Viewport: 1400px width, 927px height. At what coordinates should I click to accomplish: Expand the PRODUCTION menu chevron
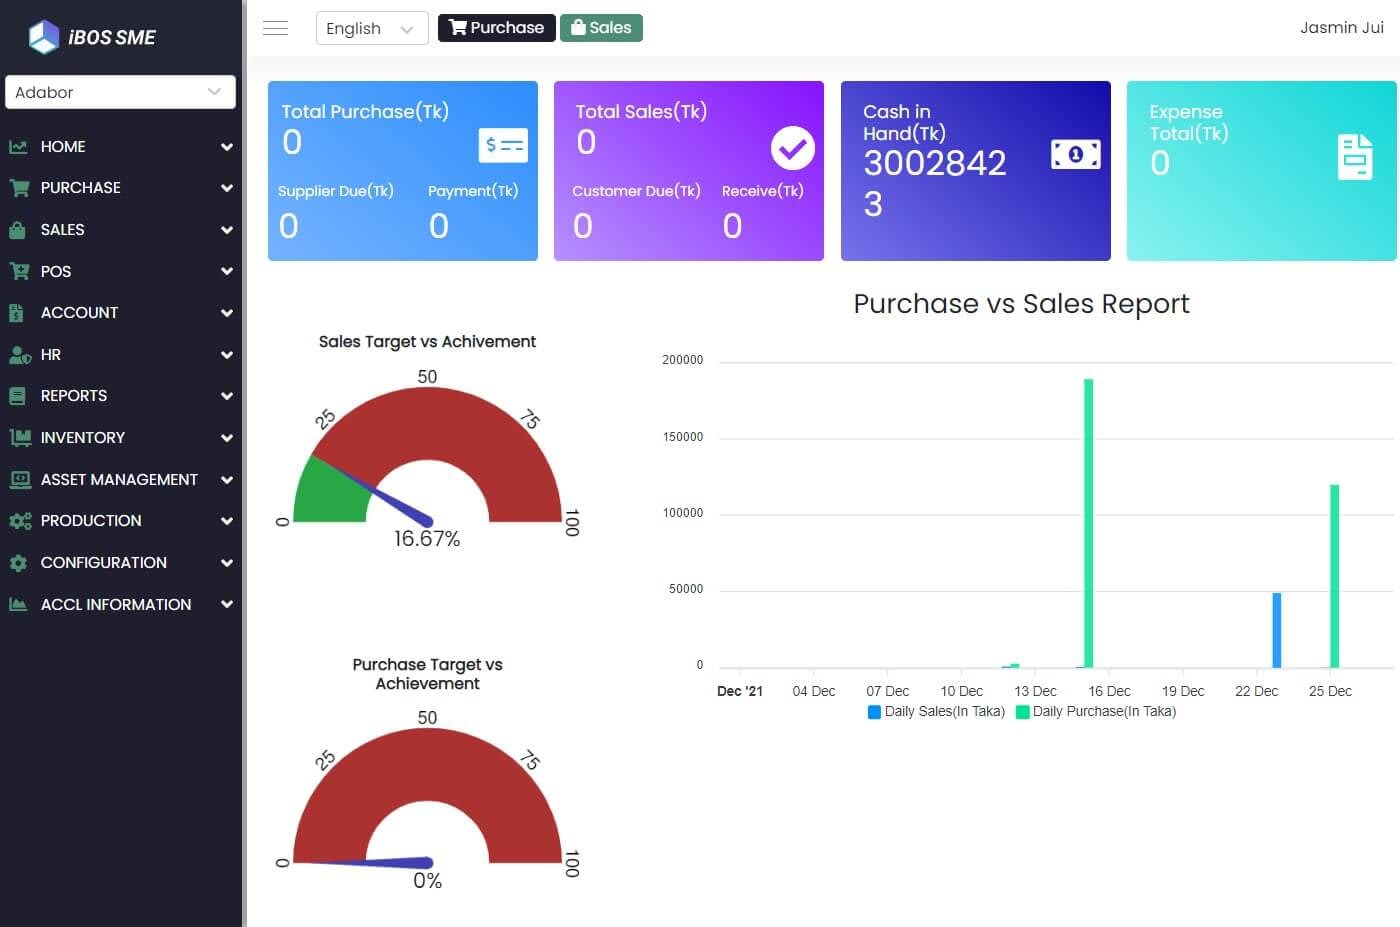[227, 521]
